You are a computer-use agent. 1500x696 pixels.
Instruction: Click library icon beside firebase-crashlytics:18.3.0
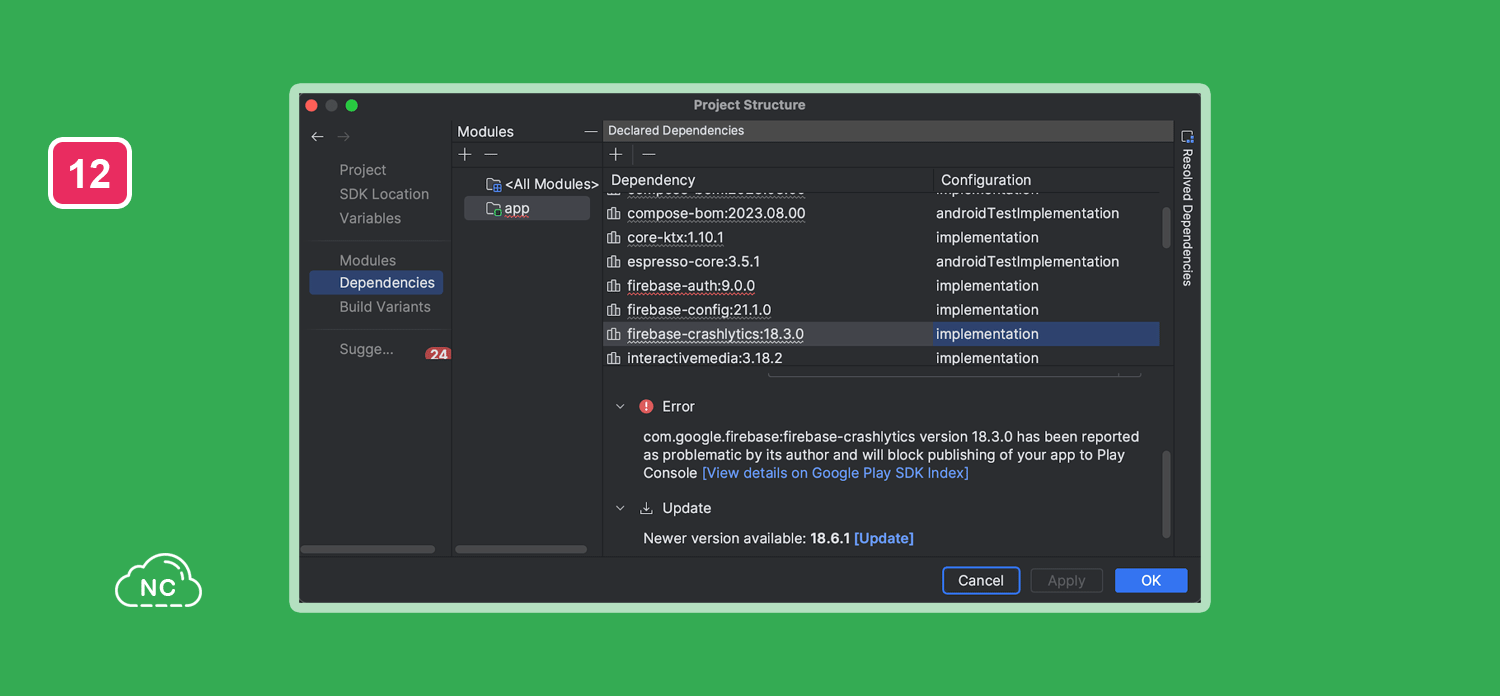point(614,334)
